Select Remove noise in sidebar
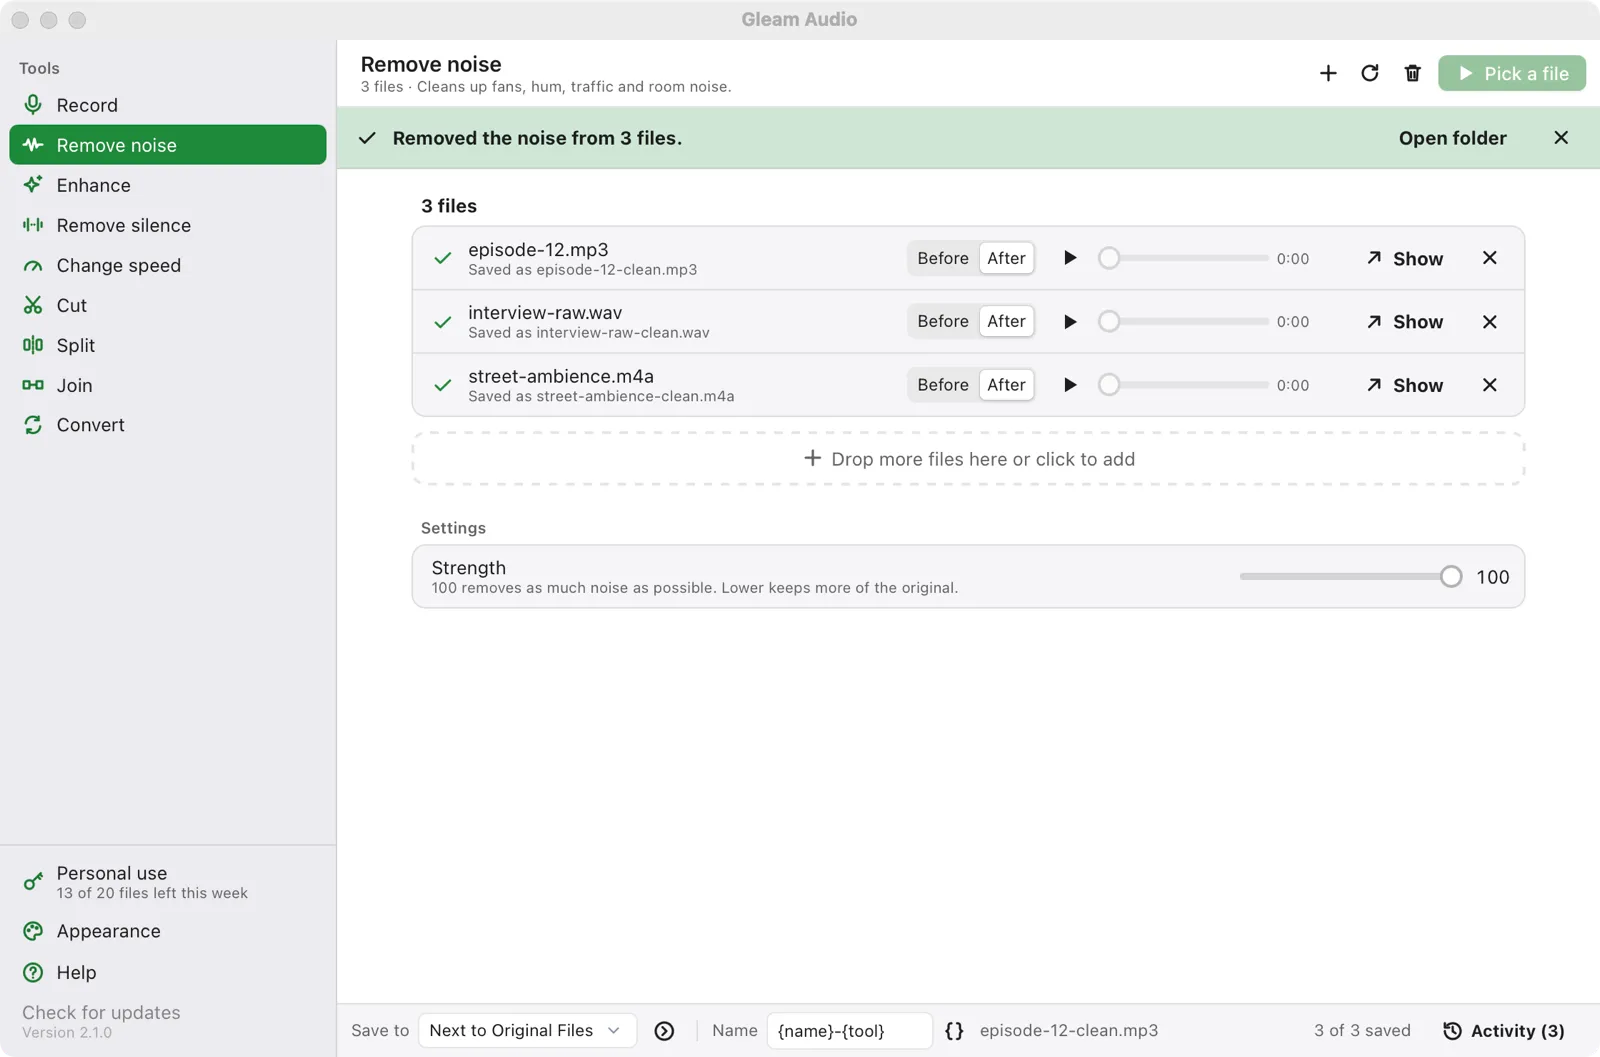 click(168, 145)
